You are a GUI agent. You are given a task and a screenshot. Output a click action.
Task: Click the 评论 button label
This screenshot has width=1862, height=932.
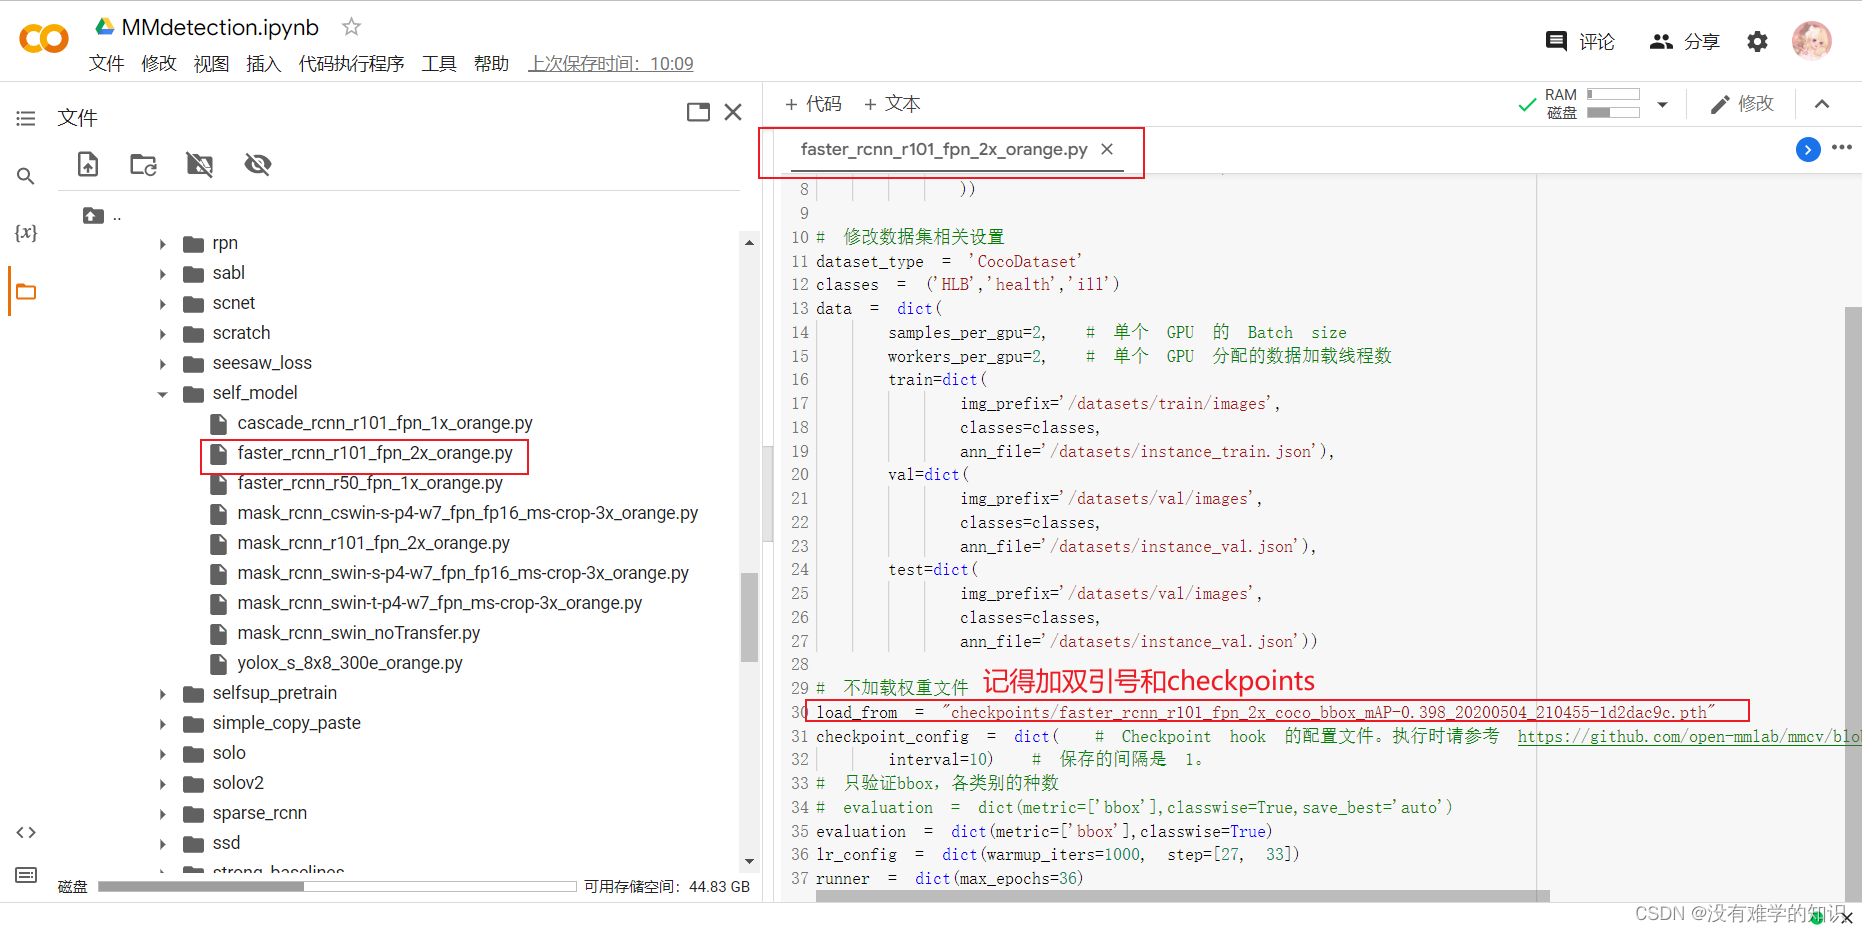1597,41
